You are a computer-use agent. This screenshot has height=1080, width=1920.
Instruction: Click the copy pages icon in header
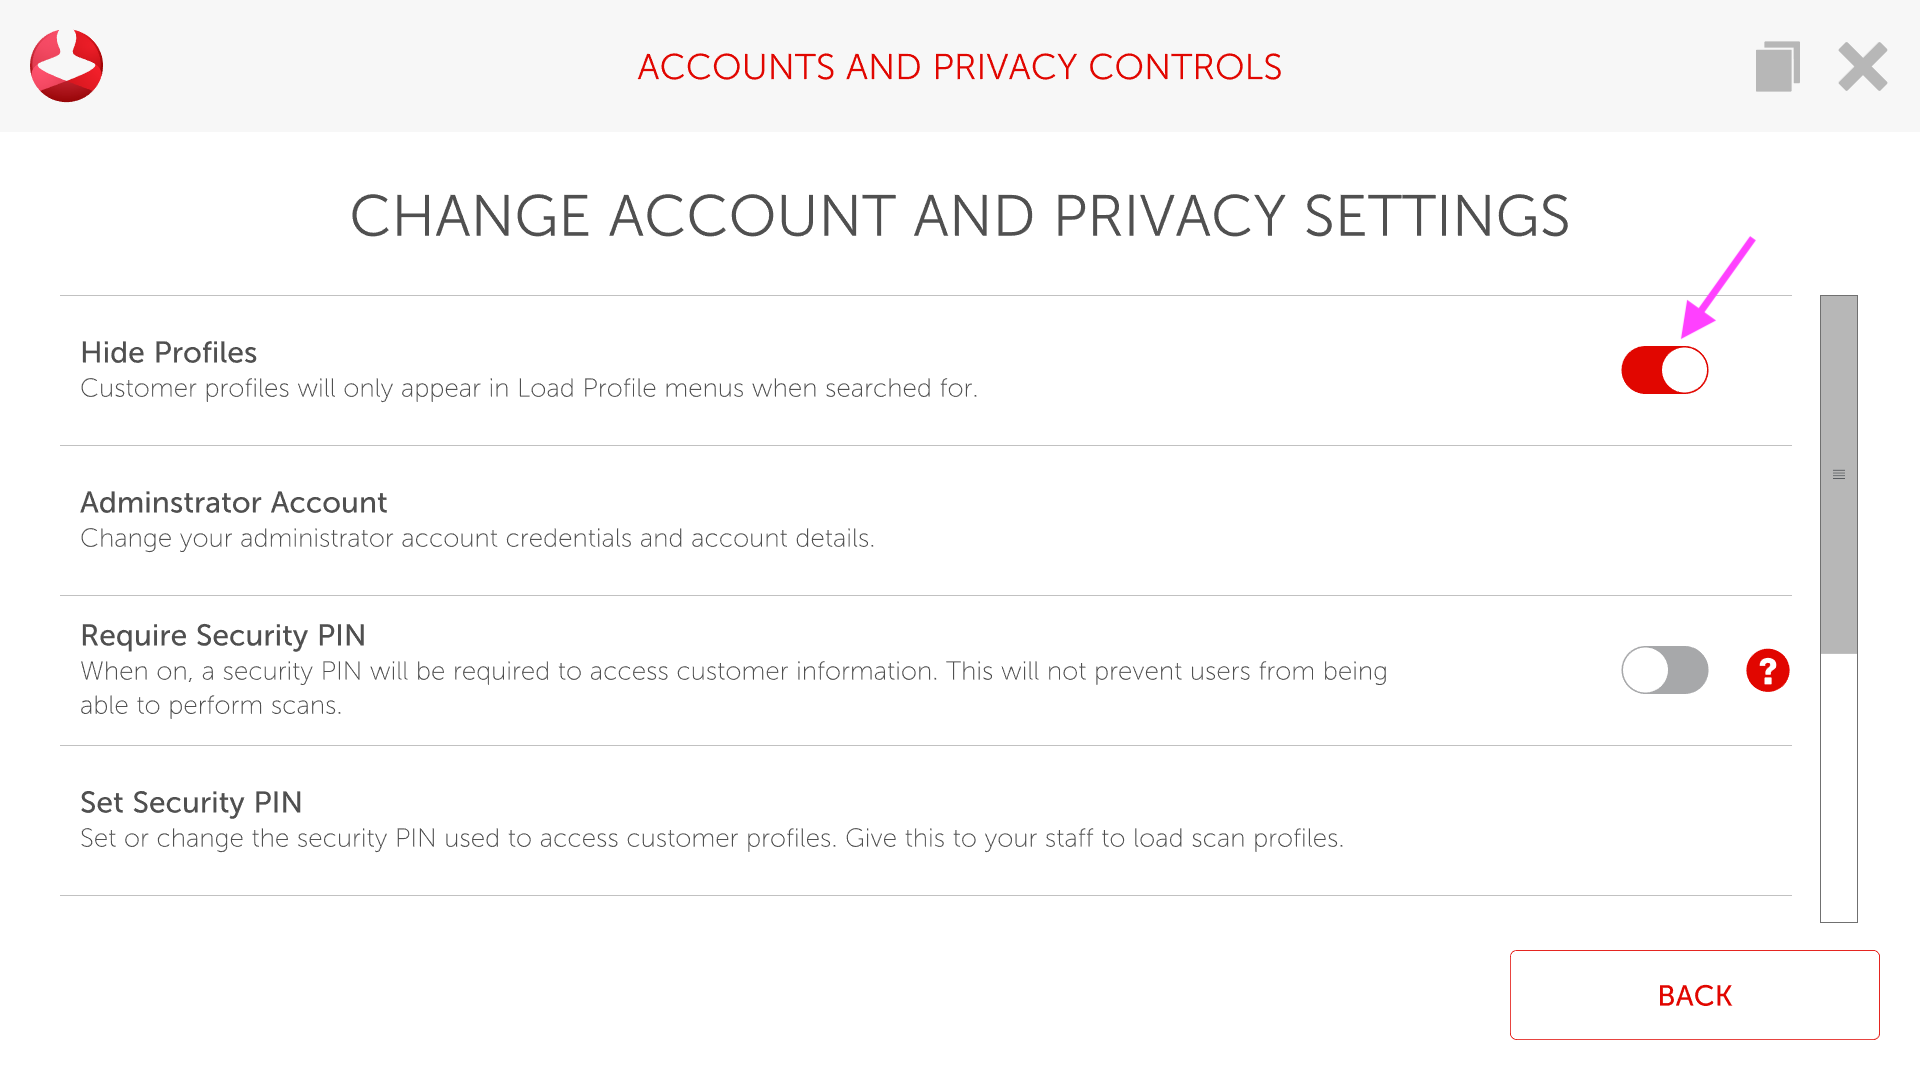pos(1777,67)
